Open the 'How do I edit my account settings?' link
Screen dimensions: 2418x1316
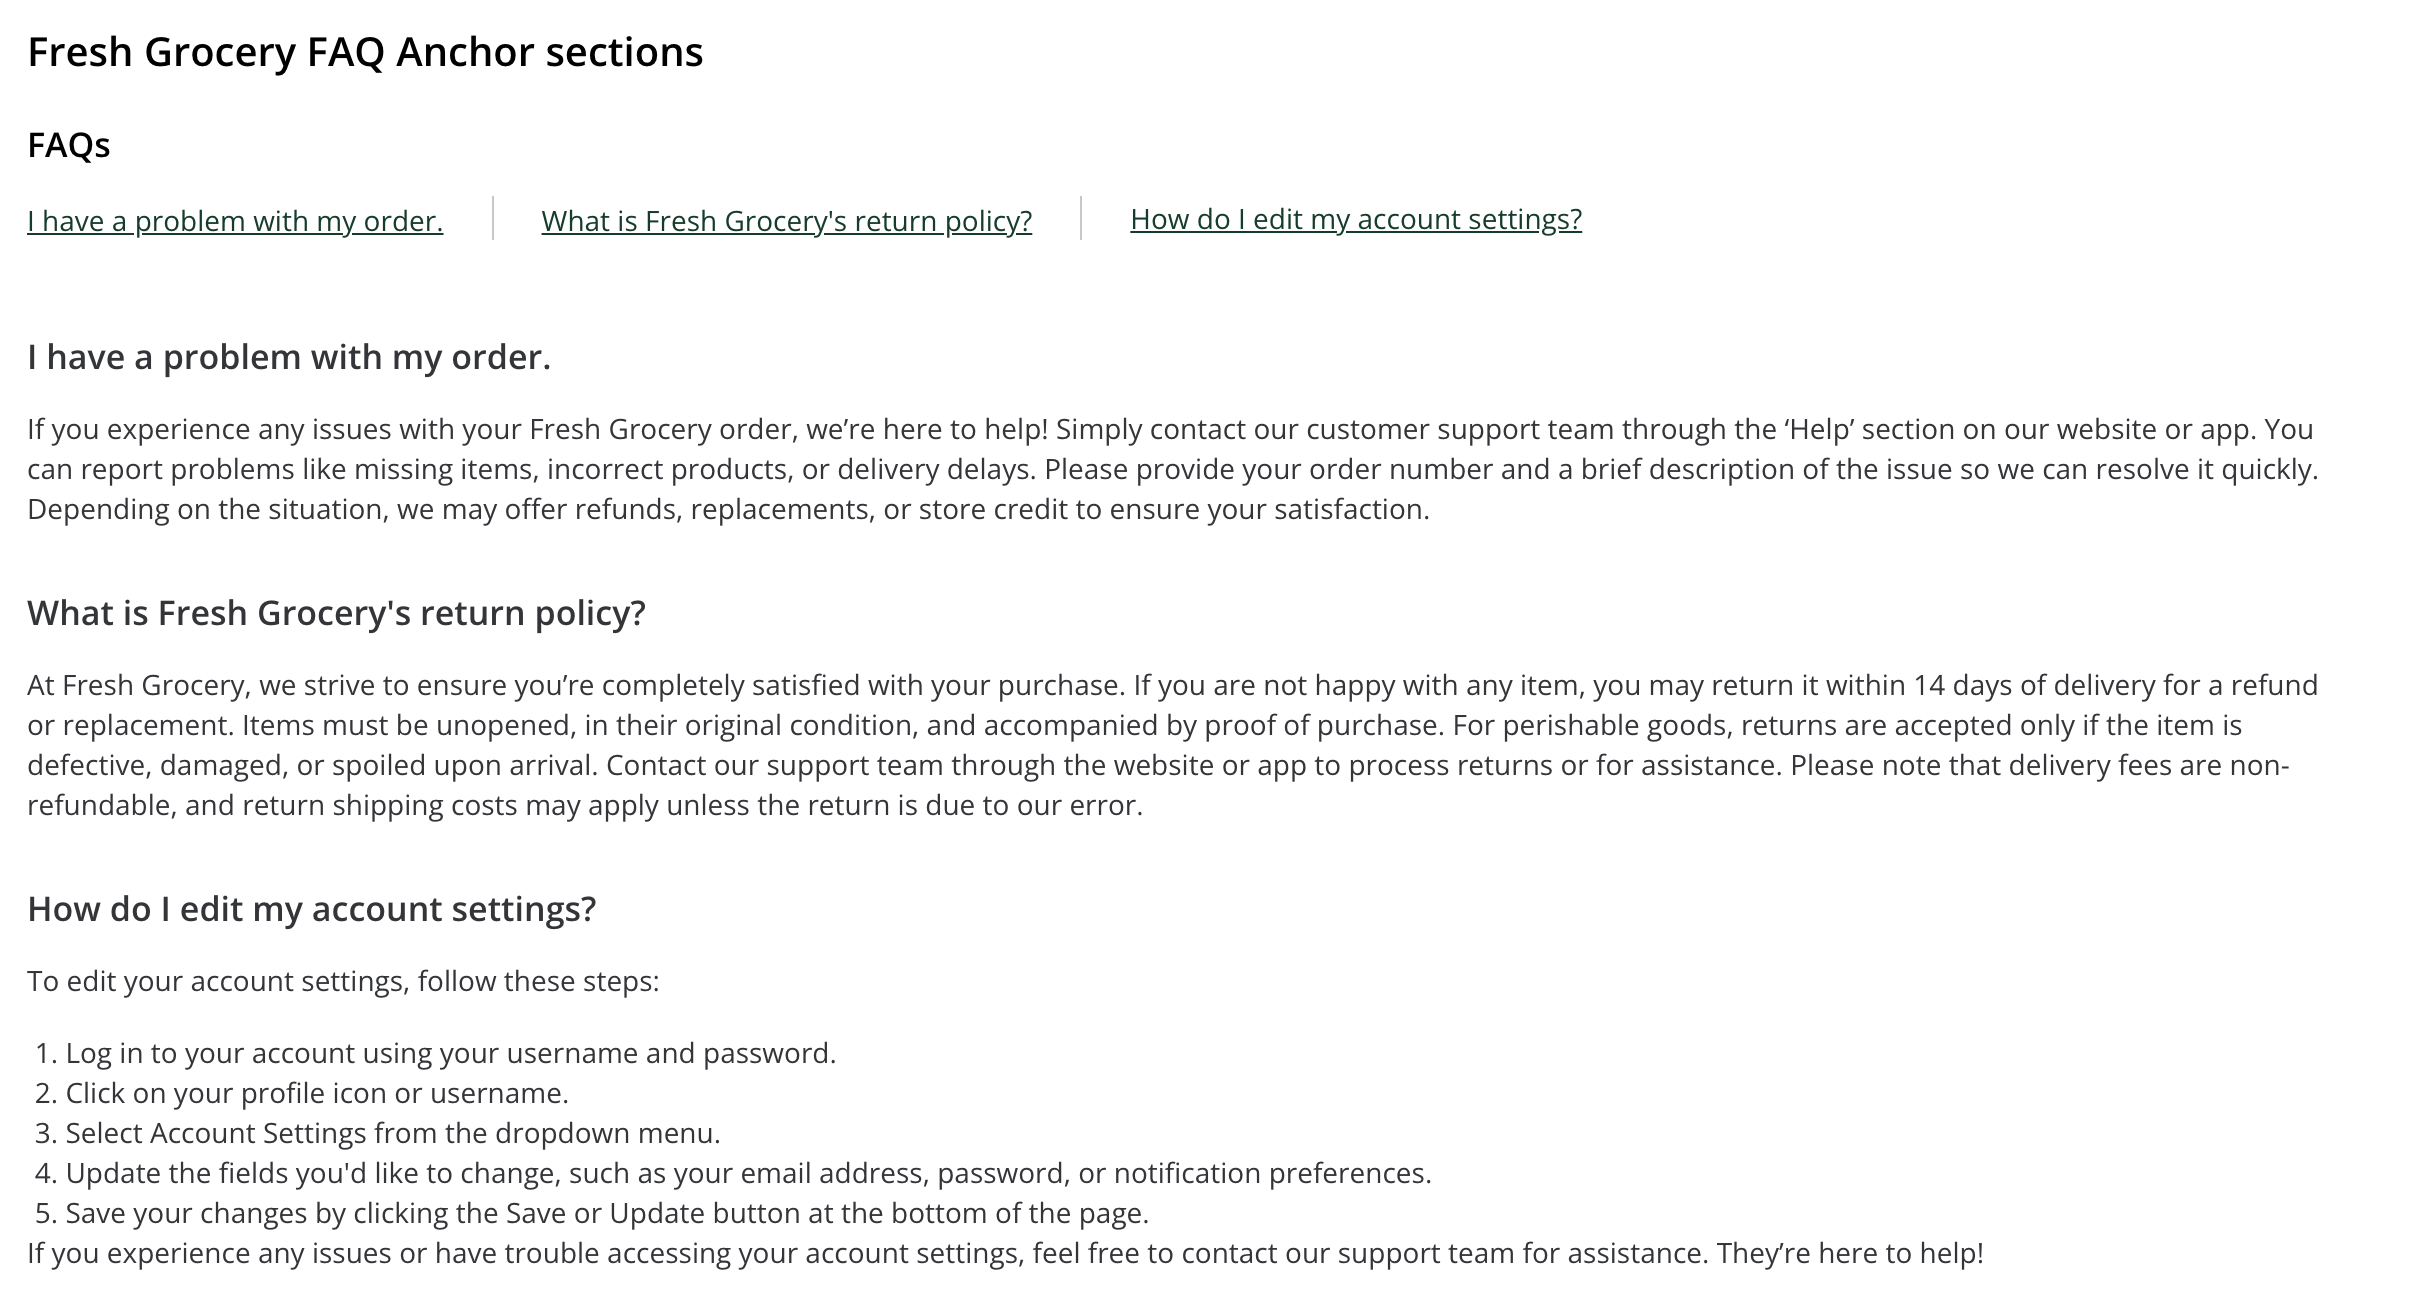pyautogui.click(x=1356, y=218)
